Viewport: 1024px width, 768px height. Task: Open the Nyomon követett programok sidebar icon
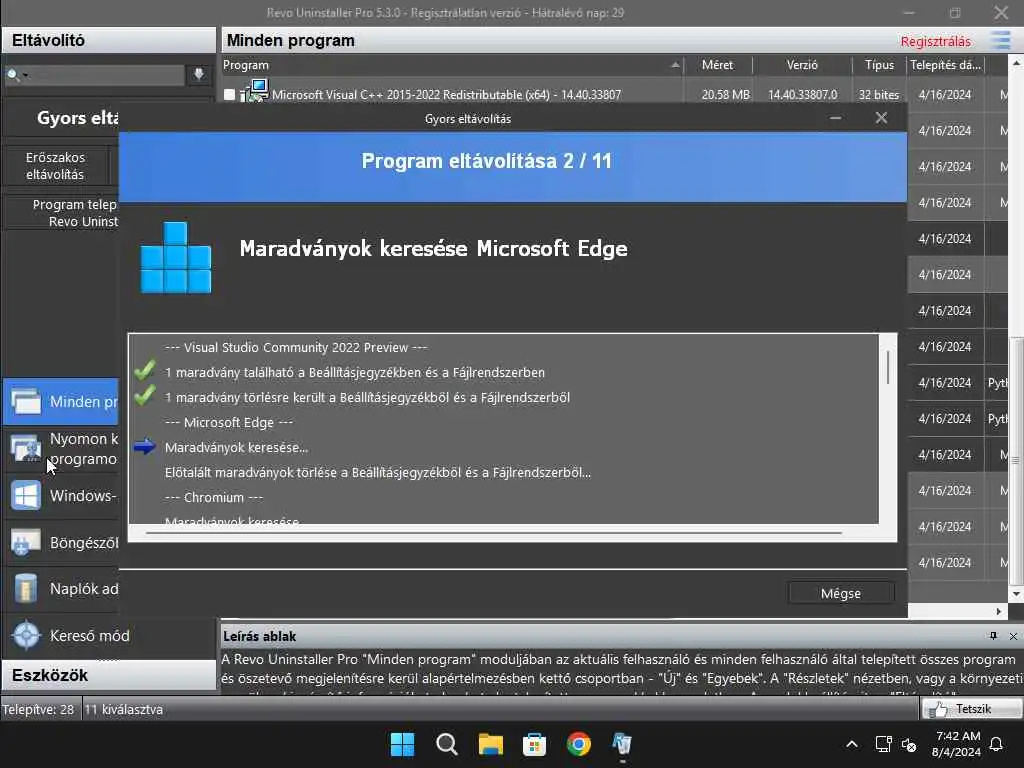[26, 448]
